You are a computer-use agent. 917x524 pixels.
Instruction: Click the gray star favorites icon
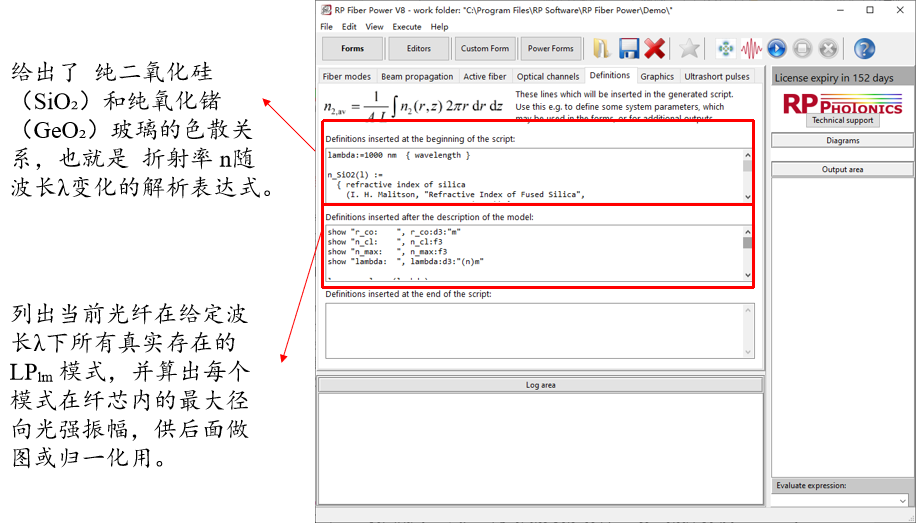click(x=690, y=49)
